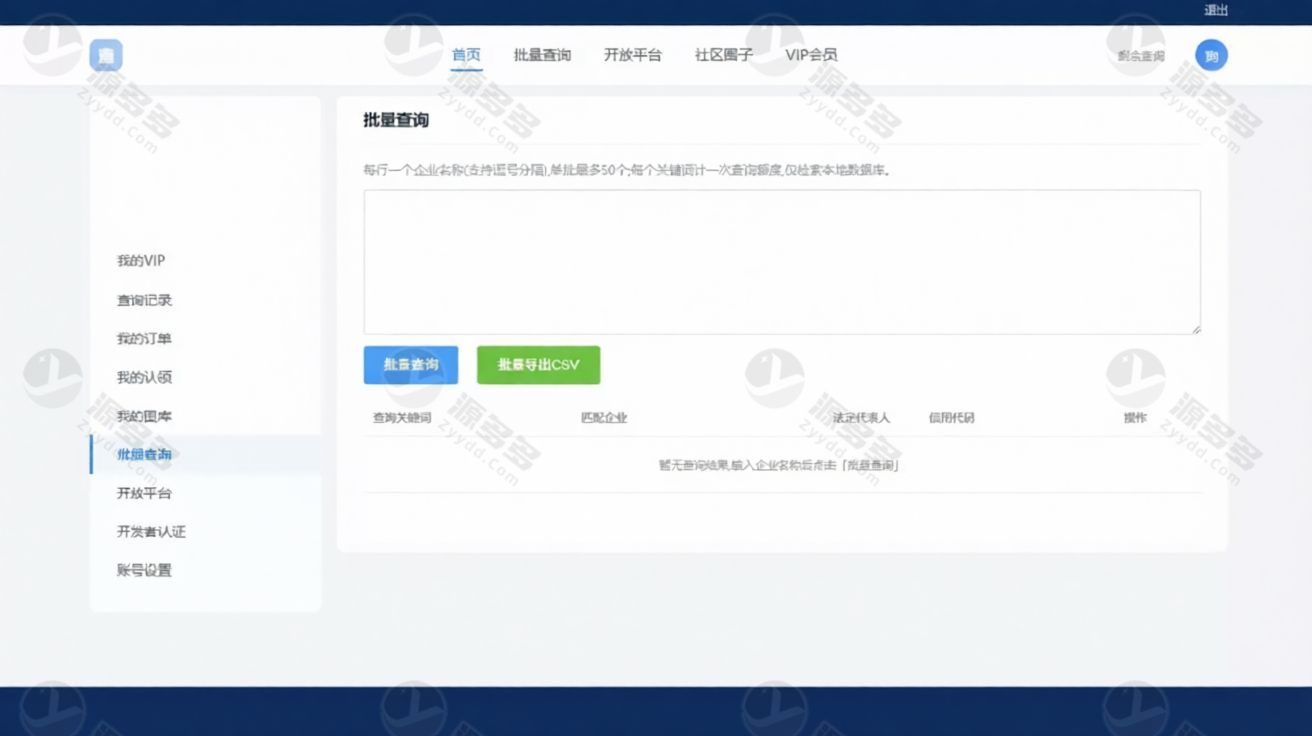The height and width of the screenshot is (736, 1312).
Task: Click the 批量查询 page heading
Action: [x=396, y=120]
